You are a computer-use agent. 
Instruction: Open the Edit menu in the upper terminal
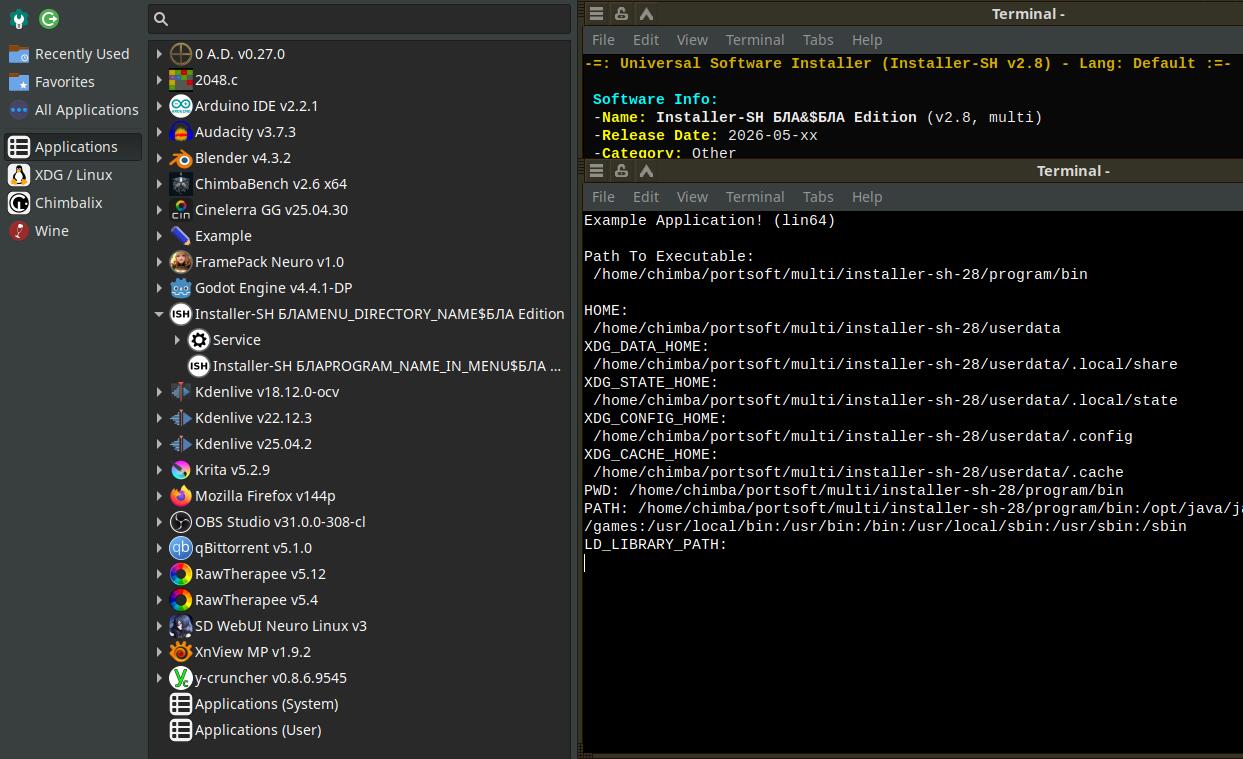(x=646, y=40)
